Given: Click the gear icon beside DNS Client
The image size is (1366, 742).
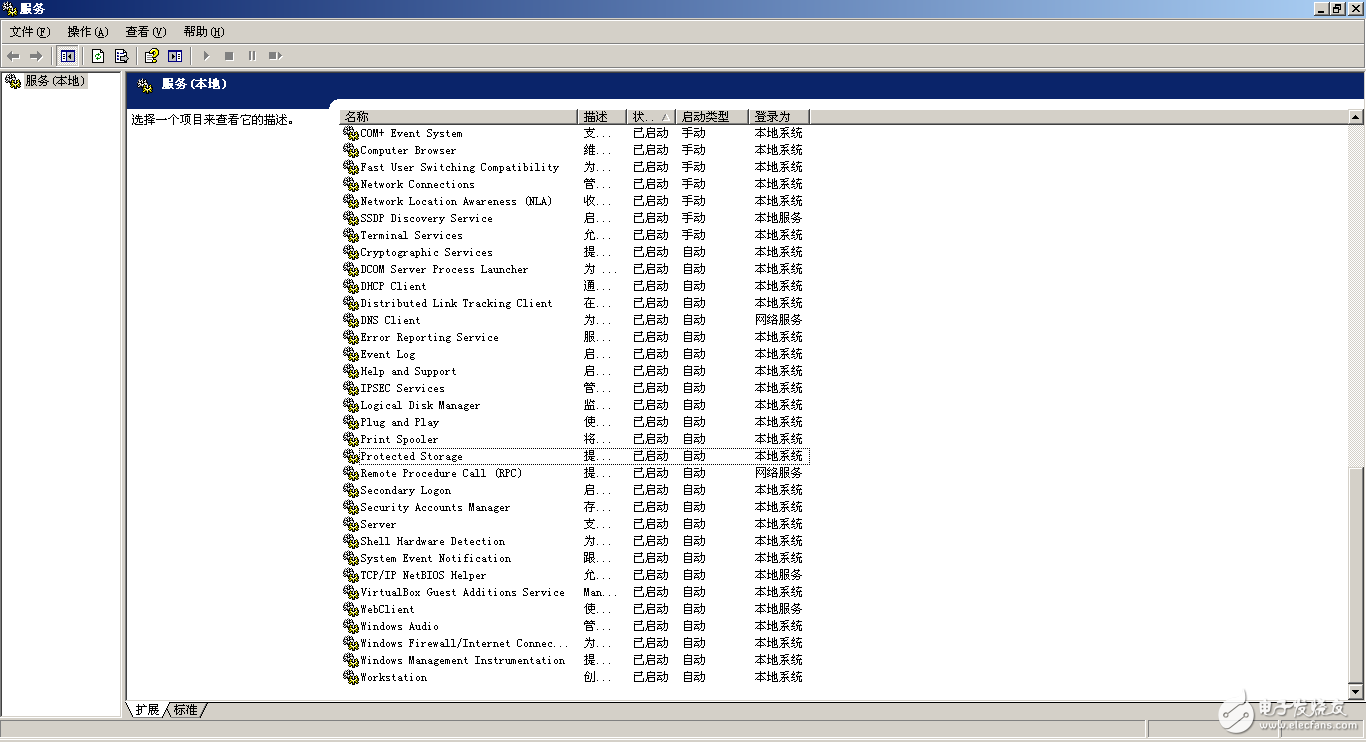Looking at the screenshot, I should [350, 320].
